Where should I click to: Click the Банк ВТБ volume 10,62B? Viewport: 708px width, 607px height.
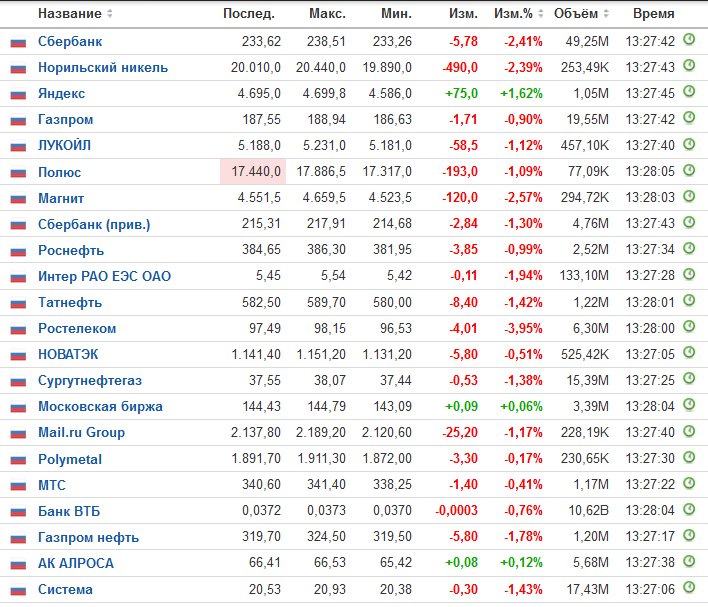588,510
